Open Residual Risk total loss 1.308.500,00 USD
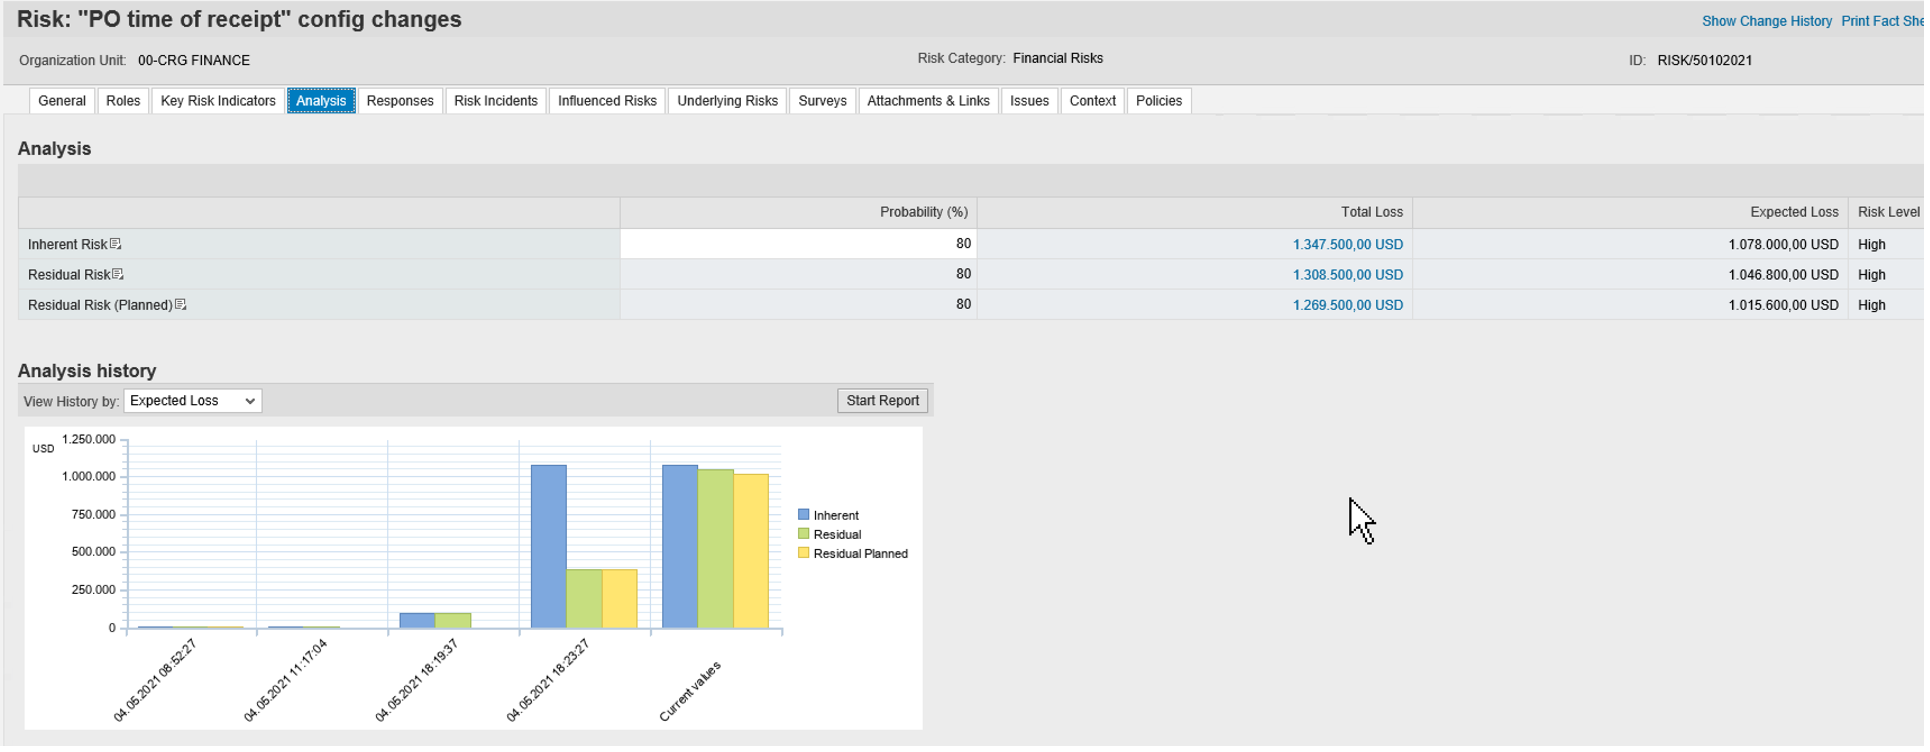Viewport: 1930px width, 752px height. [1347, 275]
